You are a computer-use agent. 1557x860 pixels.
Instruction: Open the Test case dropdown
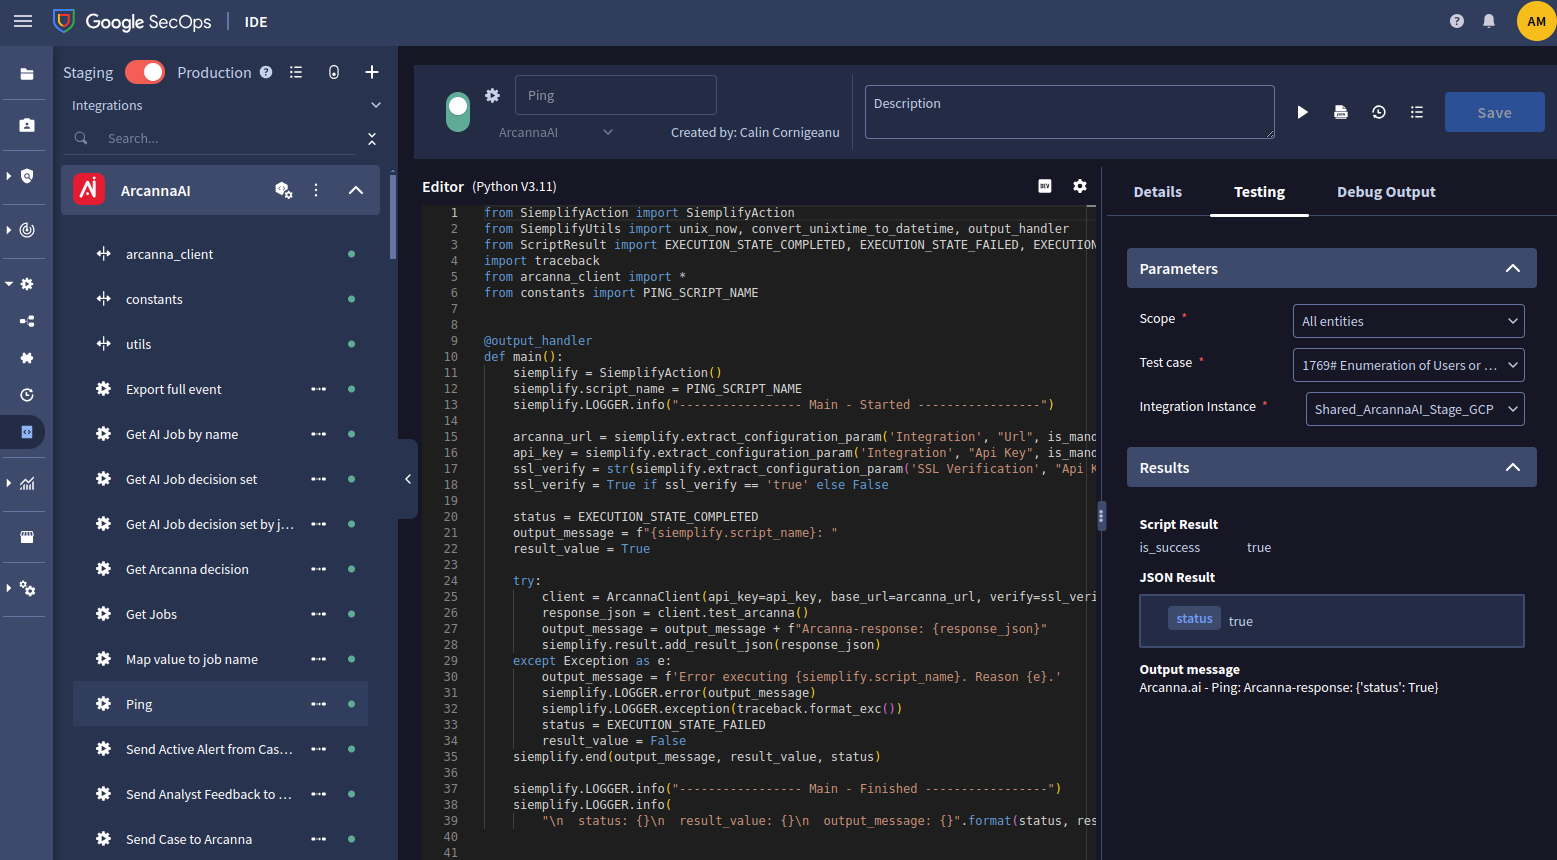click(x=1408, y=365)
